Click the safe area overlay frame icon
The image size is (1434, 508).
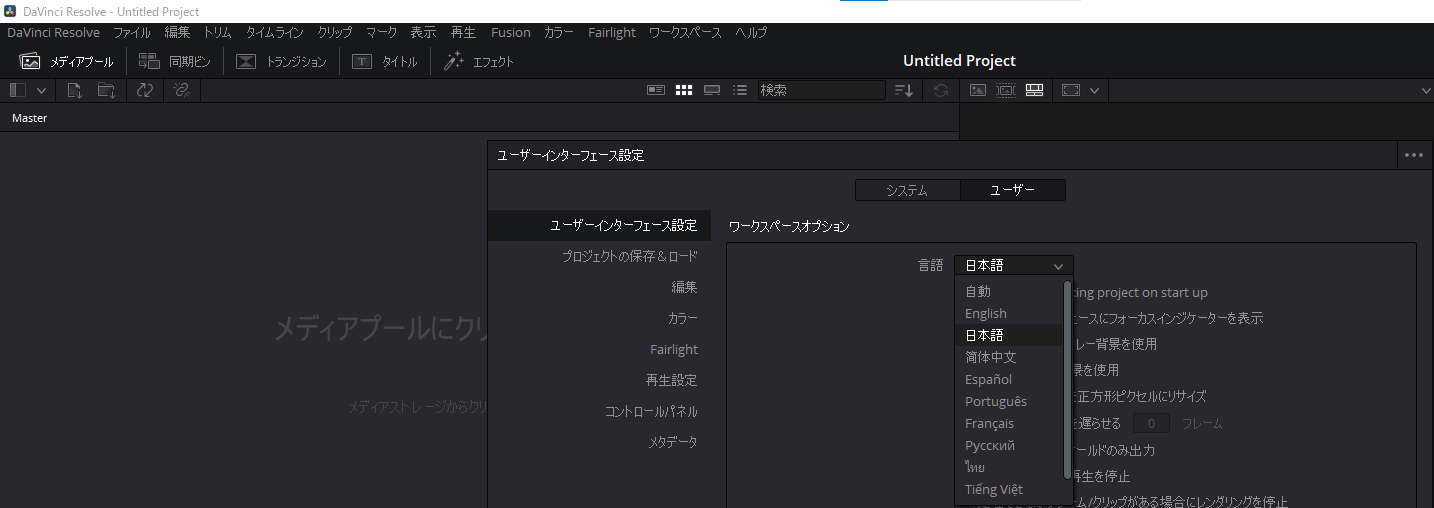tap(1071, 90)
